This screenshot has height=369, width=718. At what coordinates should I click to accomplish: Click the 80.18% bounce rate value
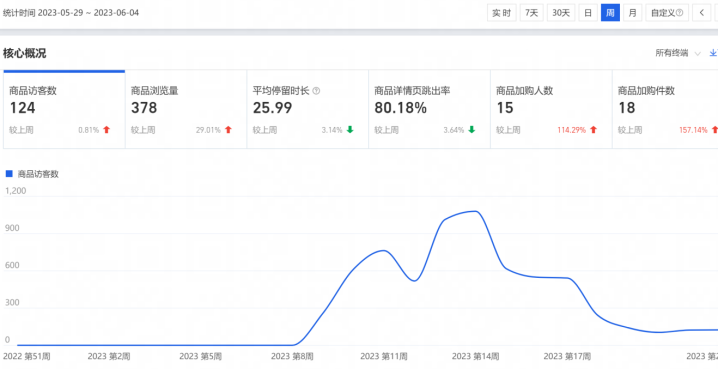point(401,108)
